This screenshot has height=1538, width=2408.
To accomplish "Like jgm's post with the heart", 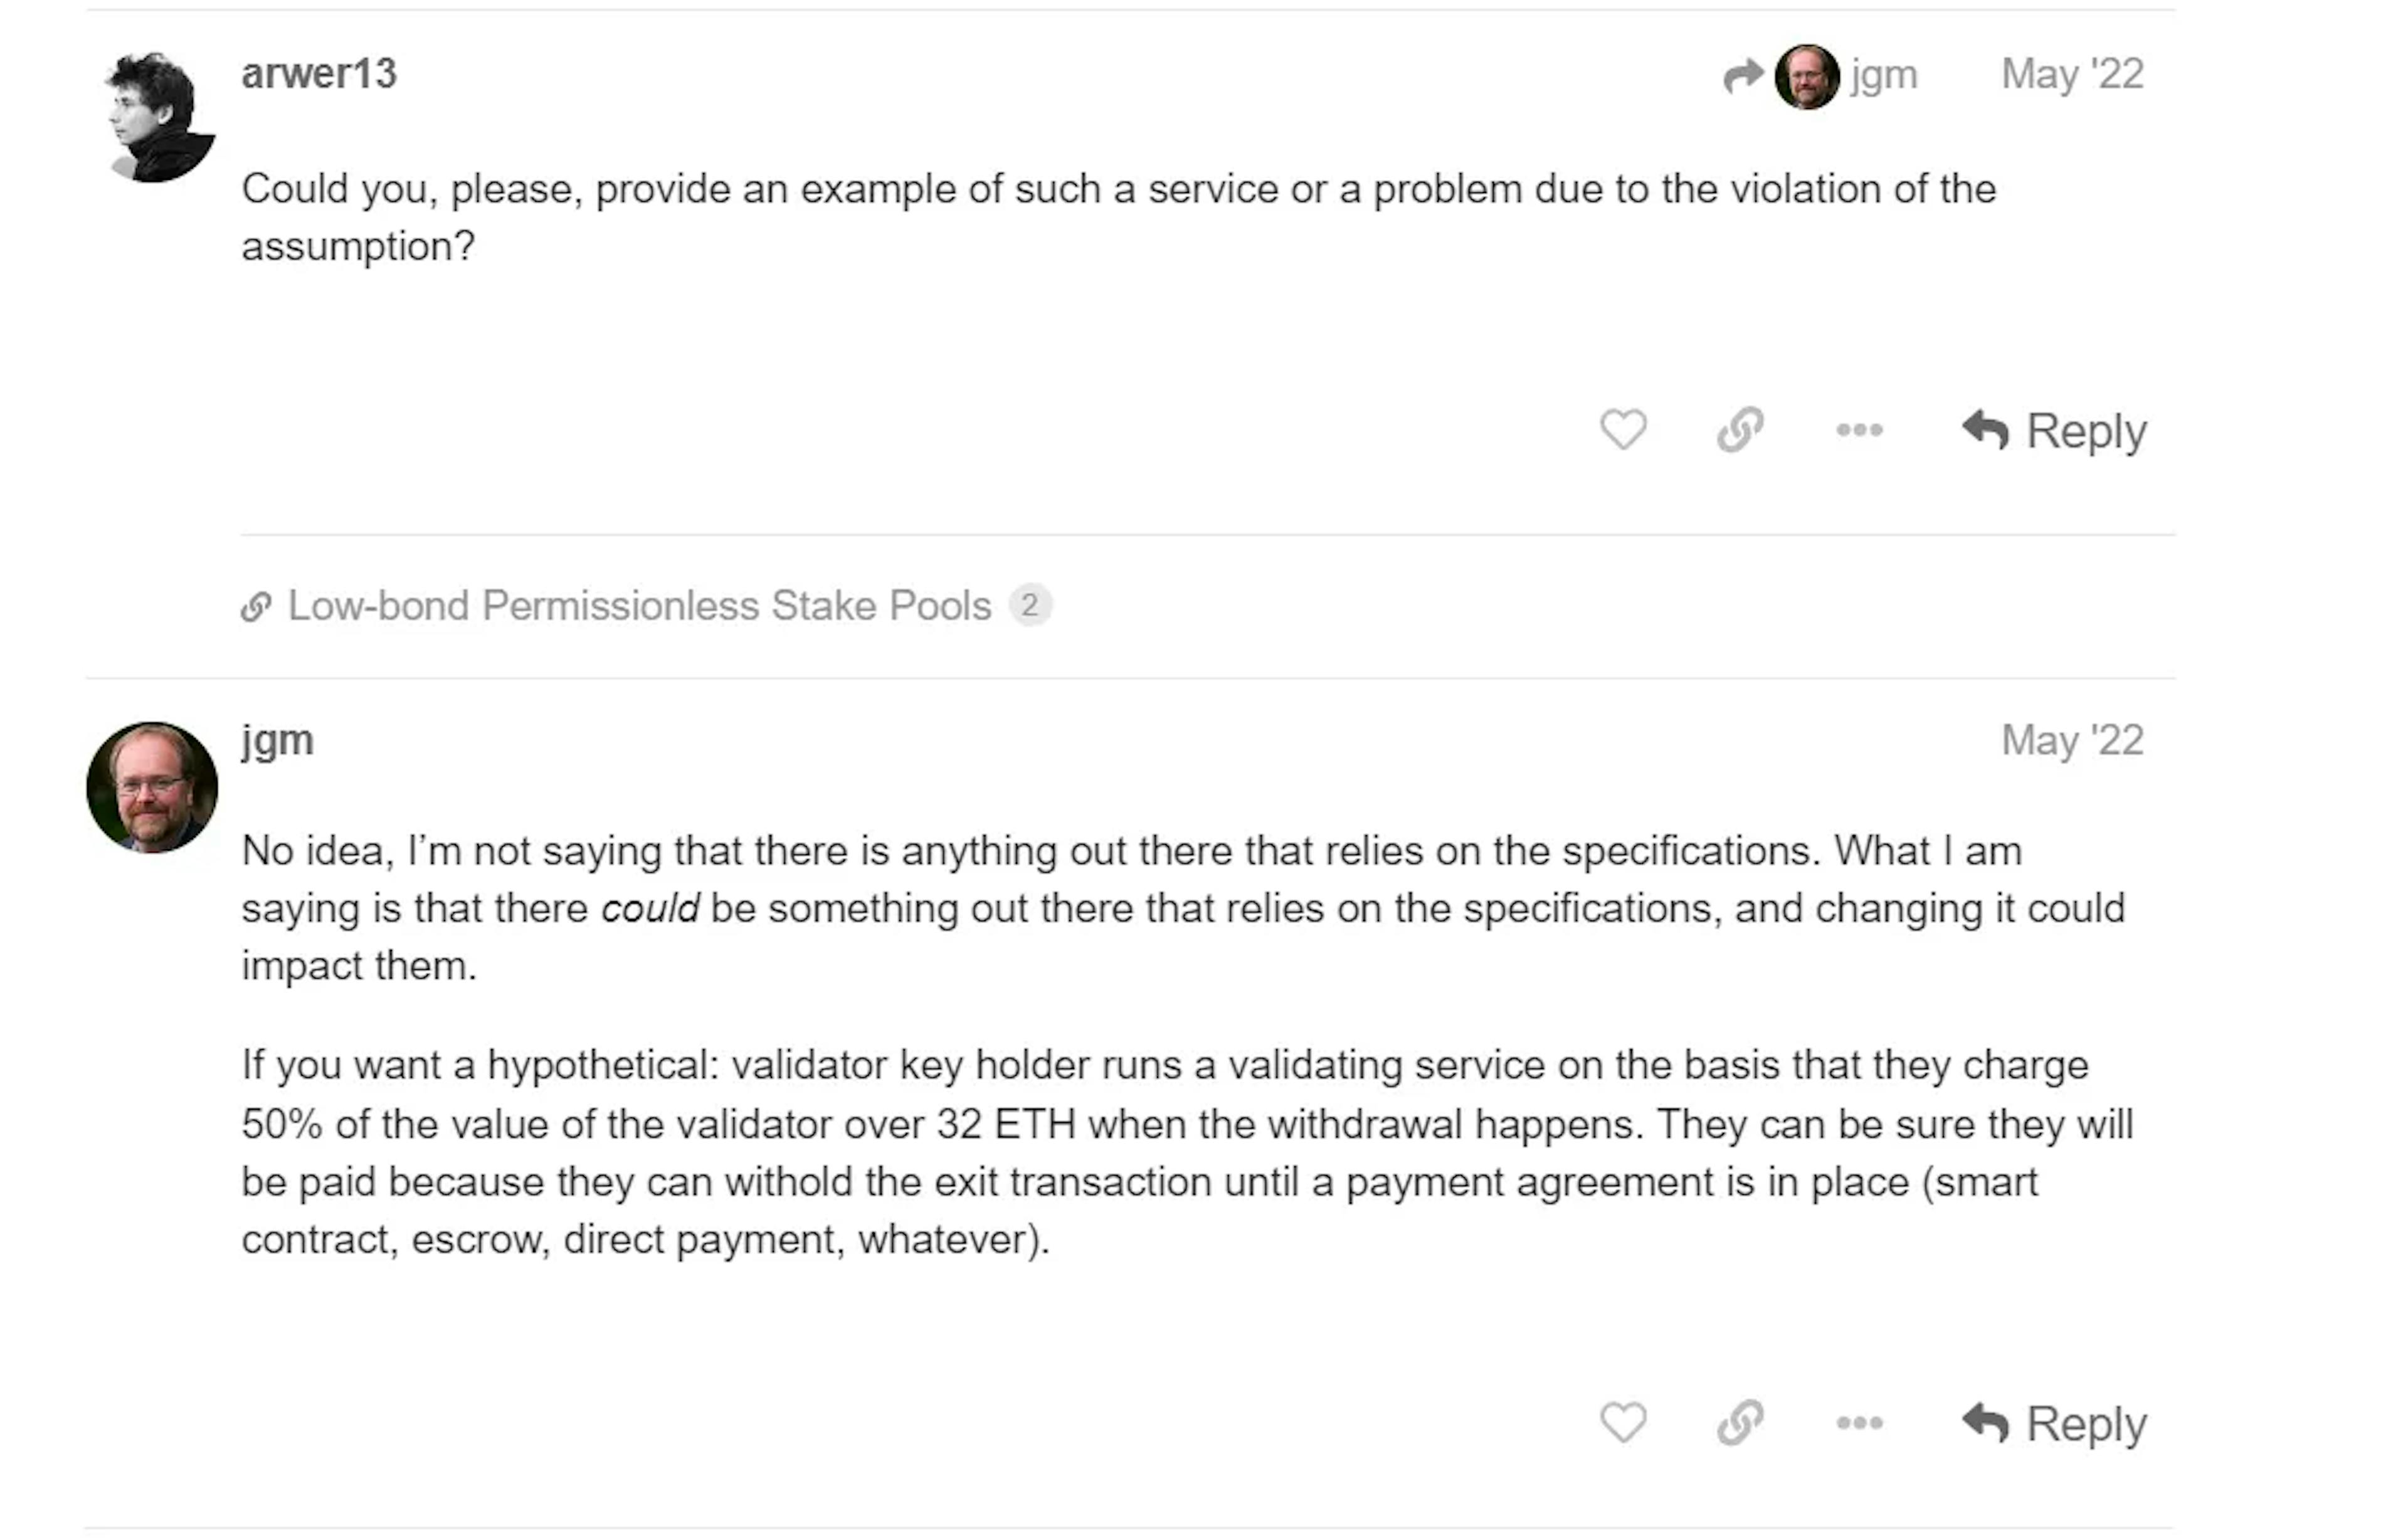I will click(x=1622, y=1422).
